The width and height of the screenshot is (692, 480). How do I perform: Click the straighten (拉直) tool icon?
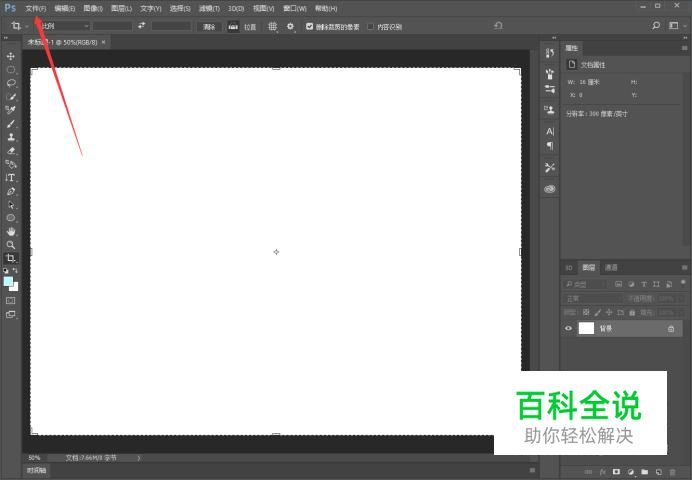(237, 26)
